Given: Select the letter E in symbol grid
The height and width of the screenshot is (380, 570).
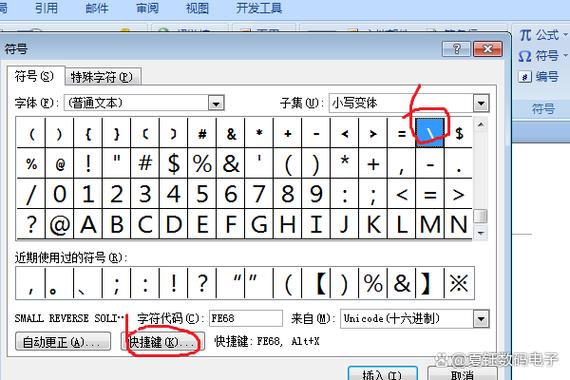Looking at the screenshot, I should click(x=202, y=224).
